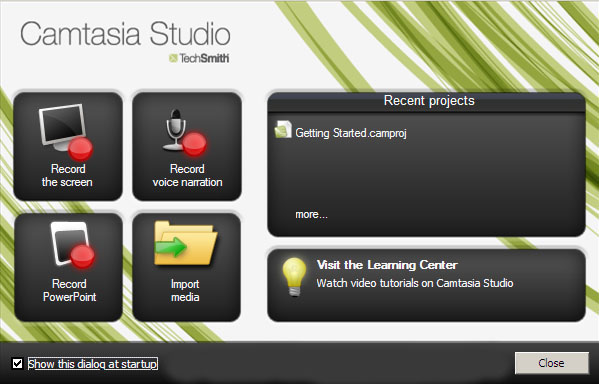Click the Record the screen text label
The height and width of the screenshot is (384, 599).
pos(67,175)
